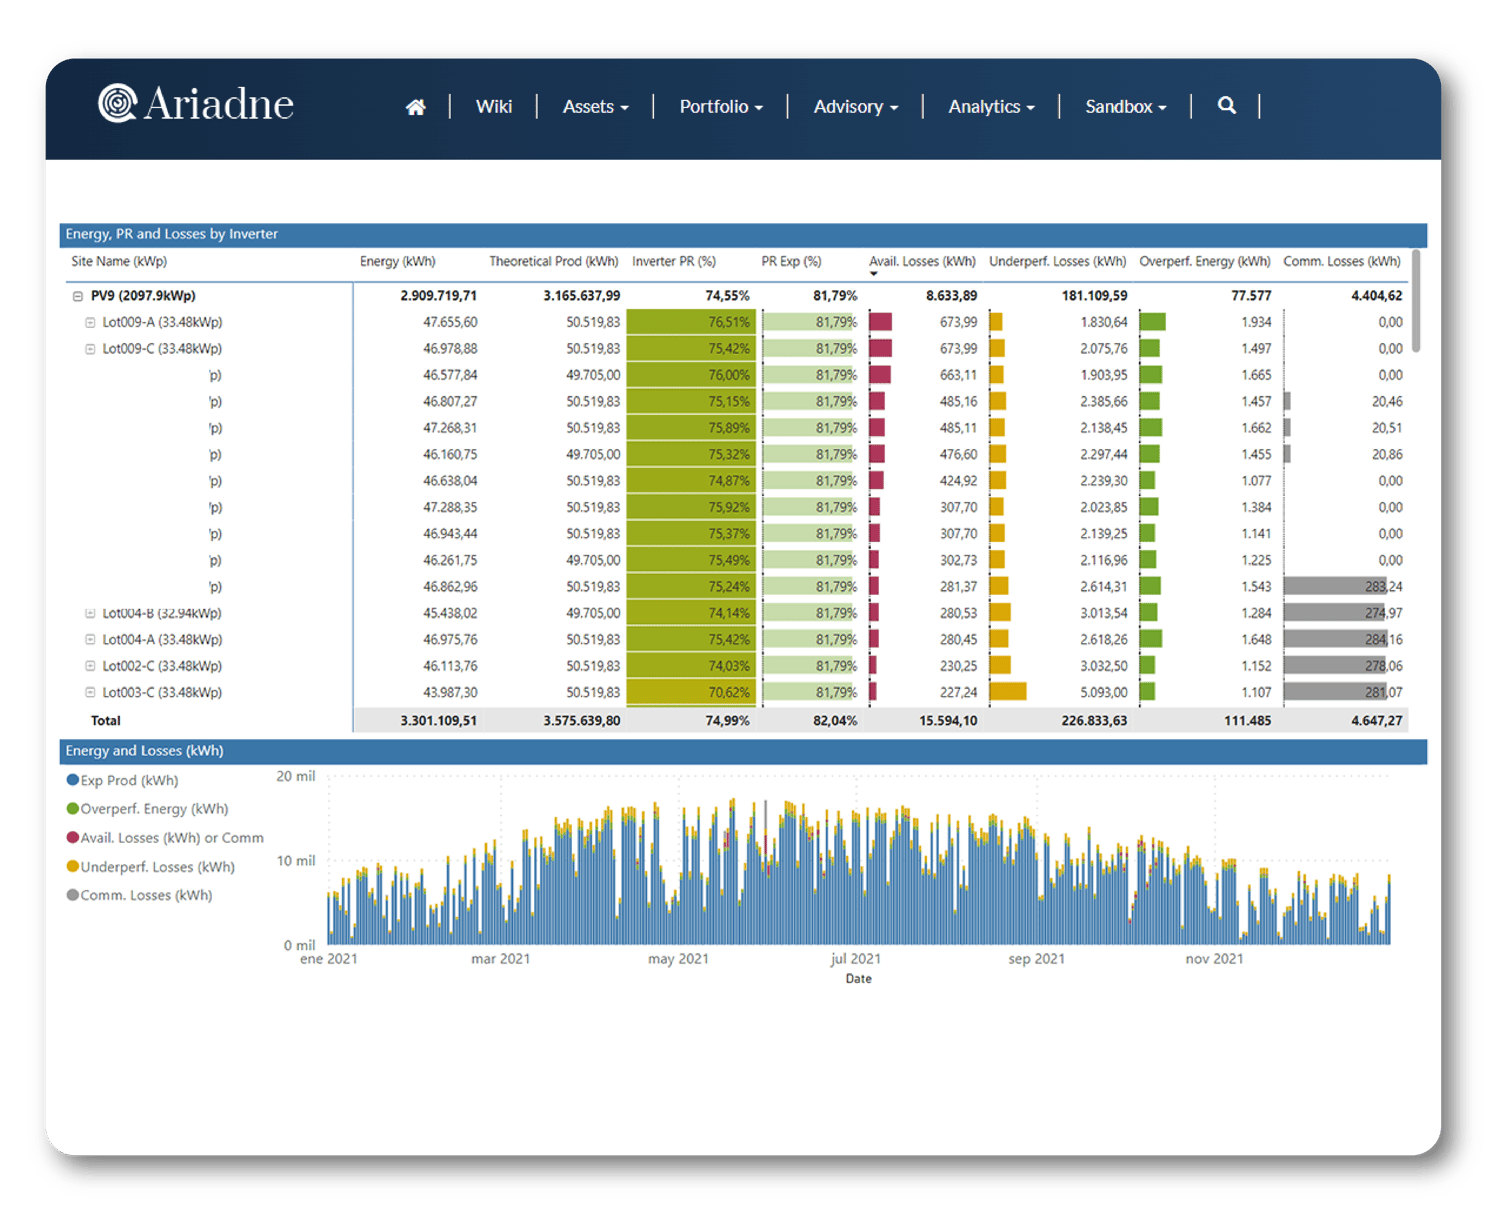The width and height of the screenshot is (1500, 1214).
Task: Select the Wiki menu item
Action: (x=495, y=106)
